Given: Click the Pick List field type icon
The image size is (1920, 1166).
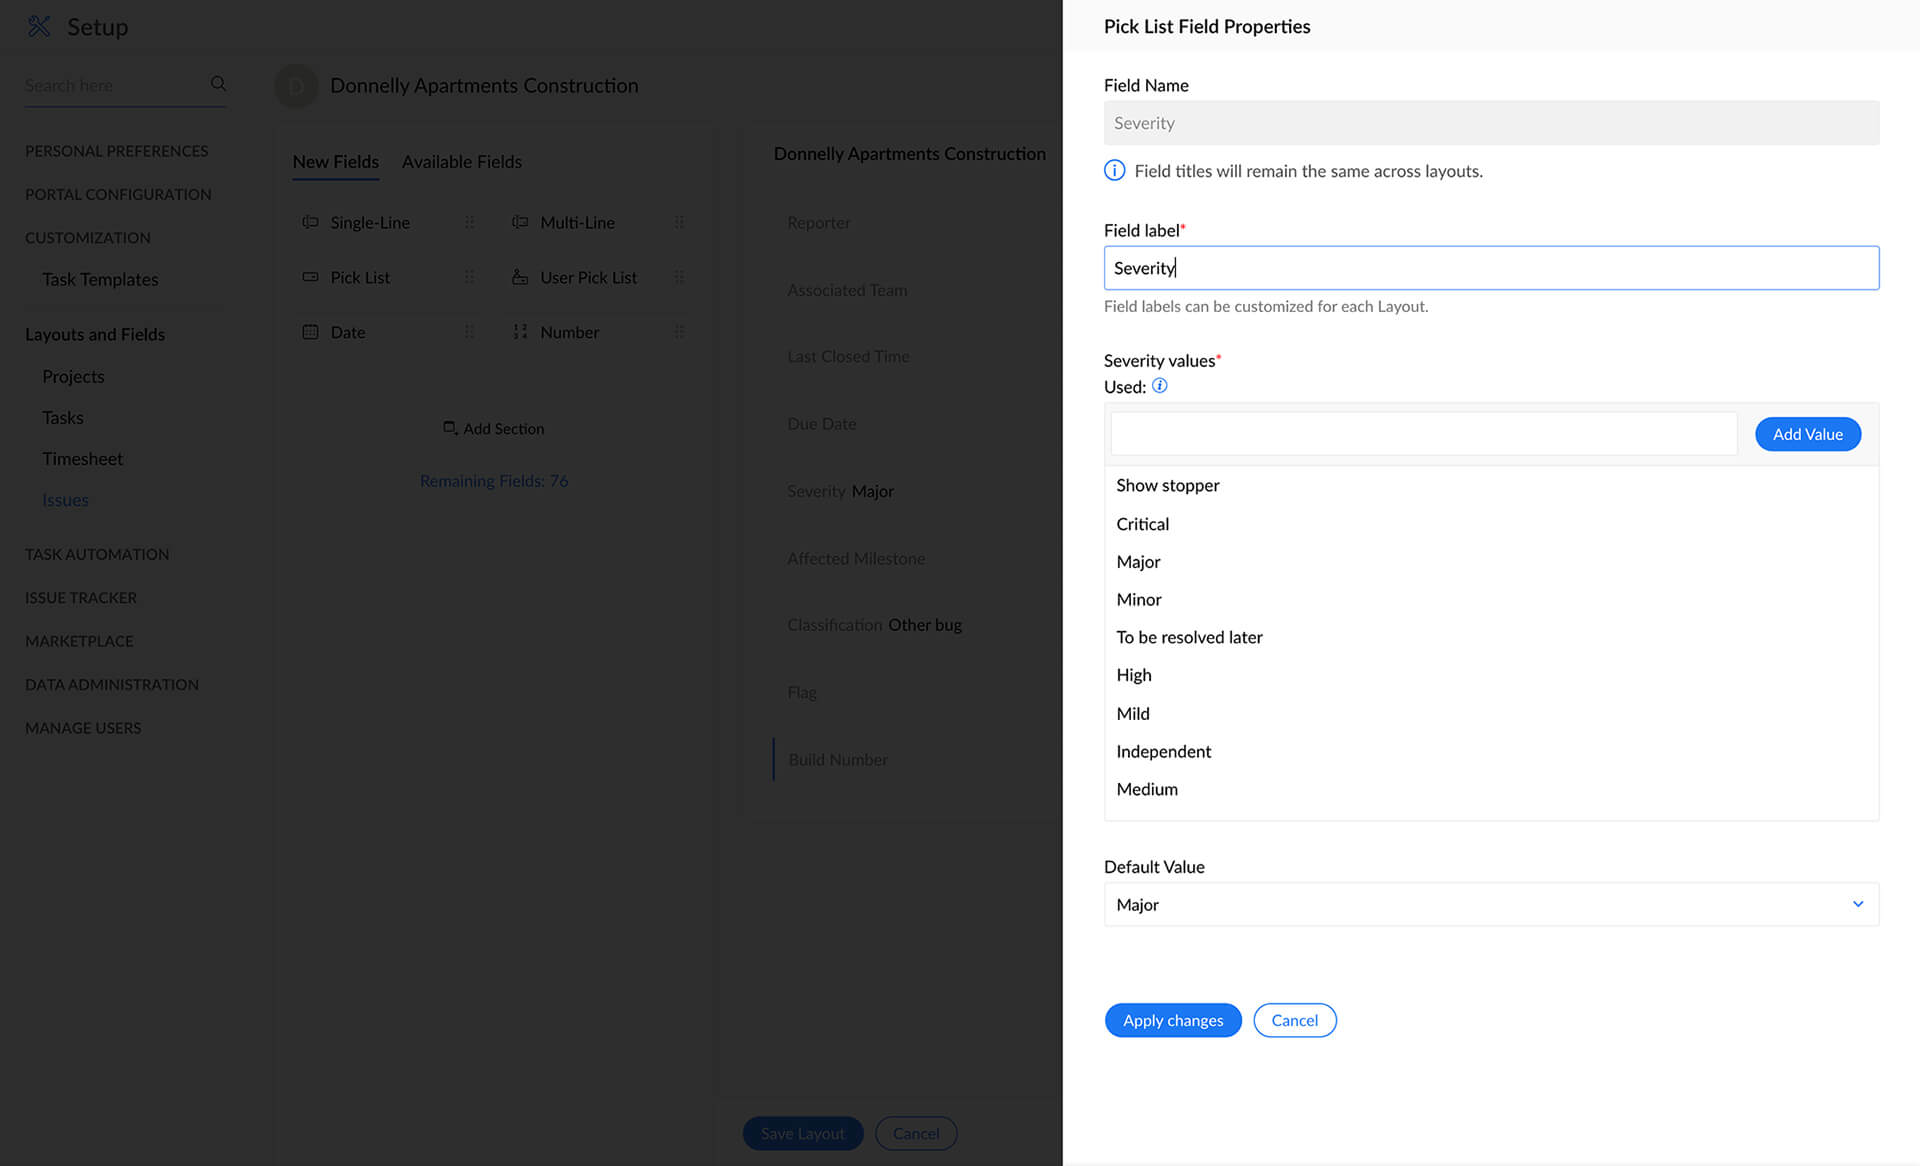Looking at the screenshot, I should pos(311,277).
